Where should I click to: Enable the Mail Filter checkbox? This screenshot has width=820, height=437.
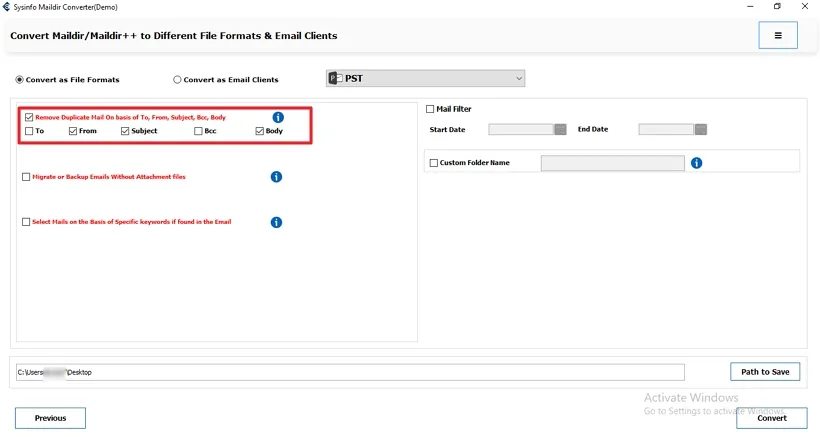430,109
